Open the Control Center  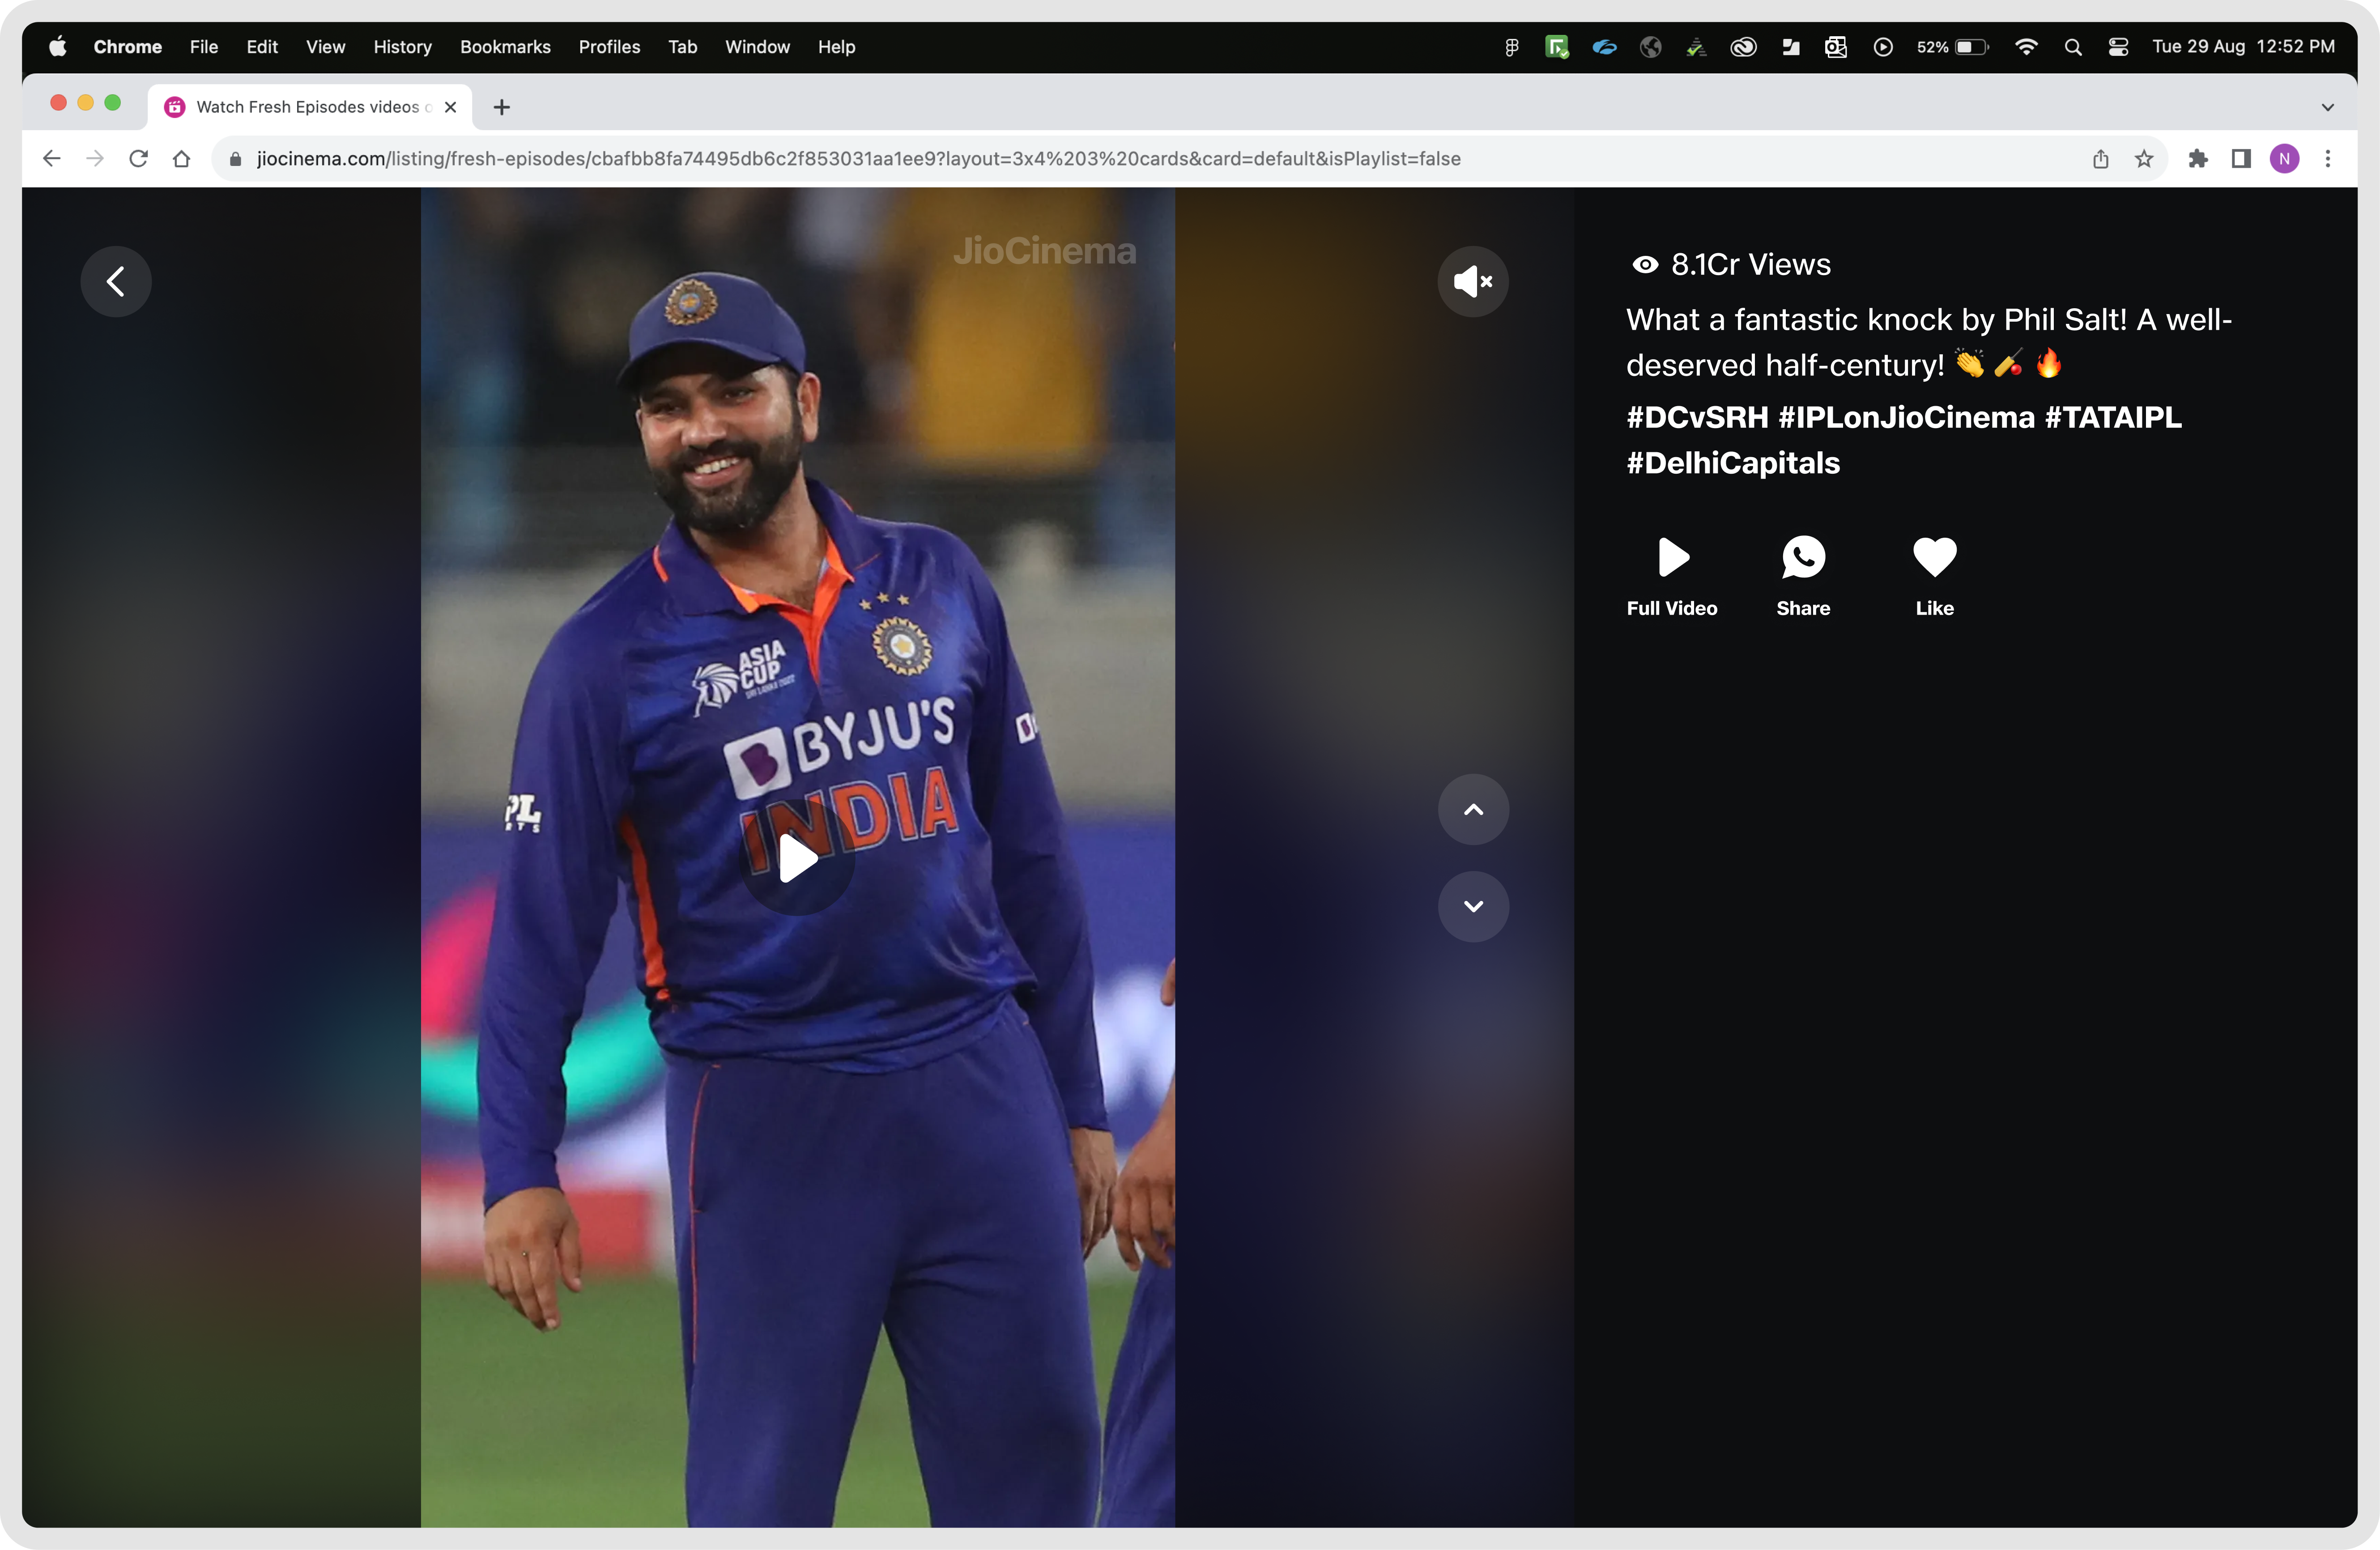pyautogui.click(x=2118, y=47)
